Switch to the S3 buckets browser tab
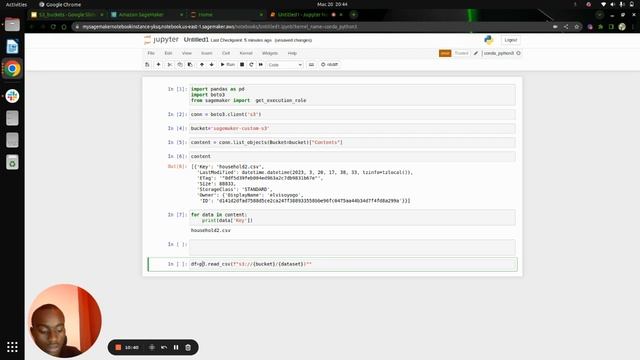This screenshot has height=360, width=640. point(67,14)
